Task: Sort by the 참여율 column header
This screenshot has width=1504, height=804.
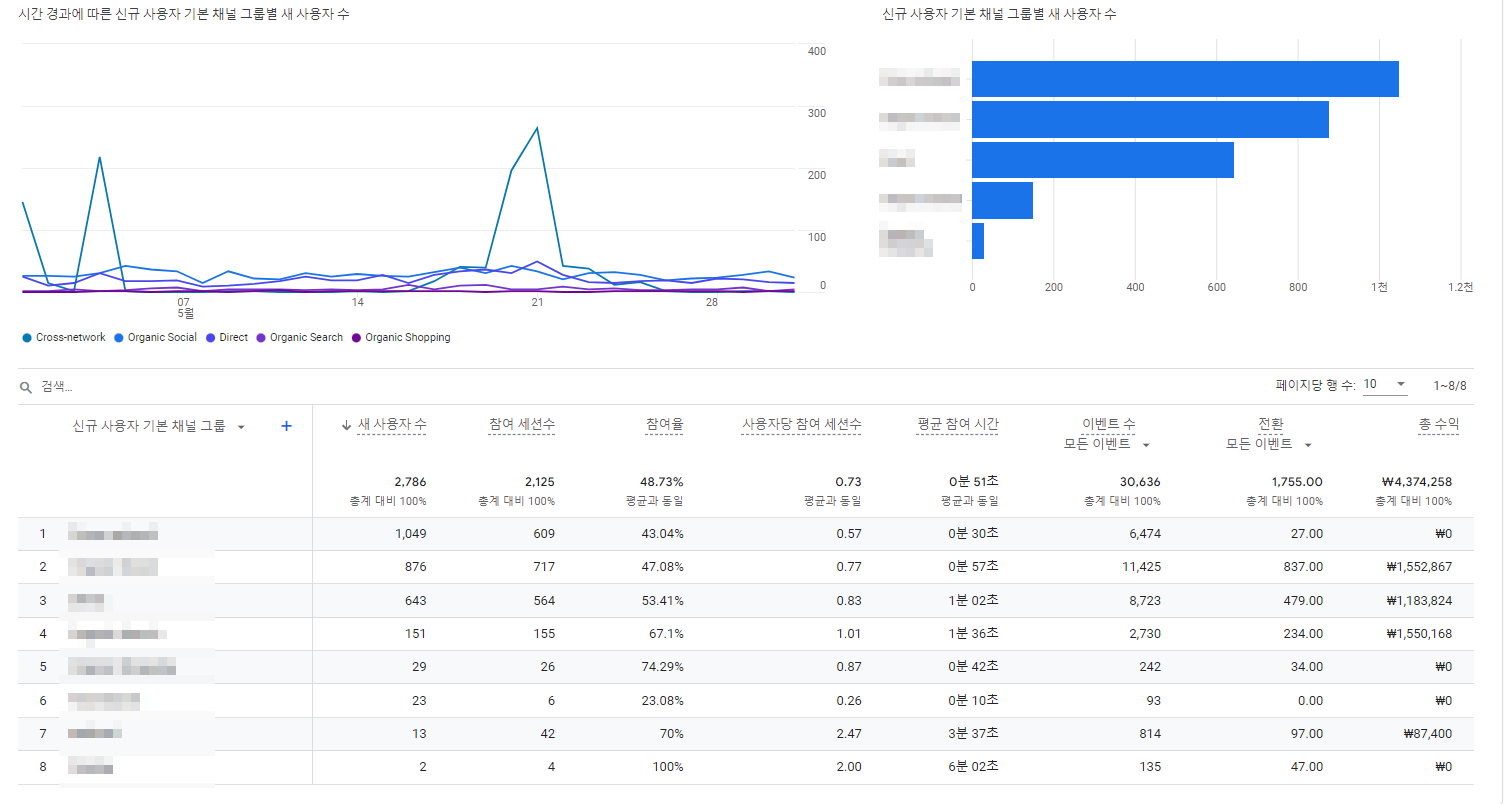Action: pyautogui.click(x=665, y=425)
